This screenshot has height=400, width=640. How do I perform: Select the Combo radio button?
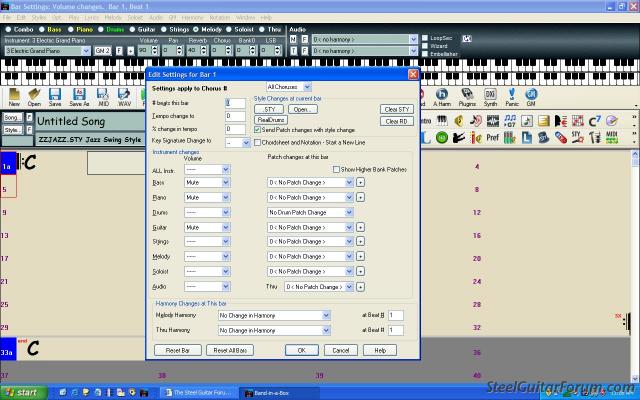click(8, 29)
